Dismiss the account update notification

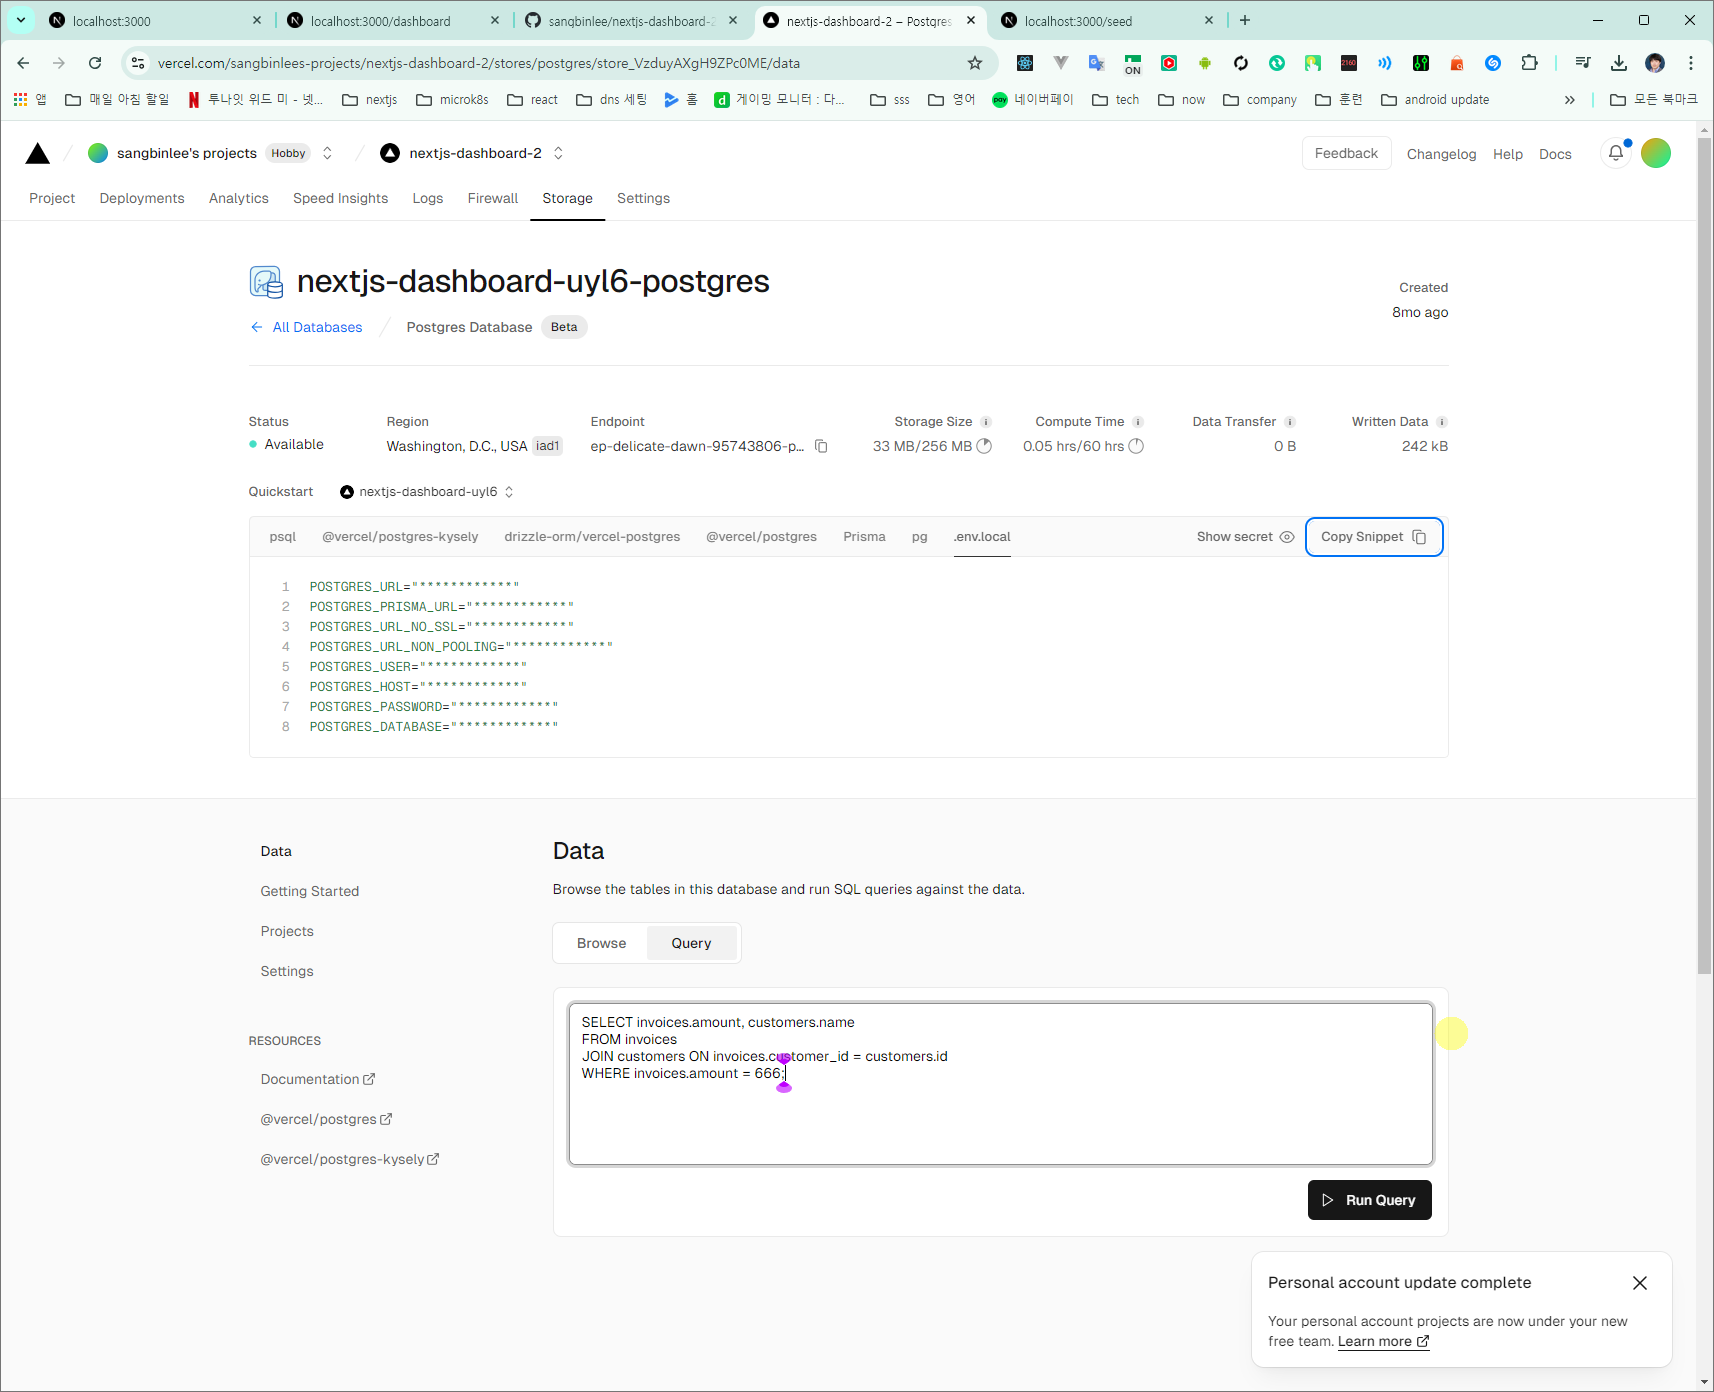coord(1640,1283)
